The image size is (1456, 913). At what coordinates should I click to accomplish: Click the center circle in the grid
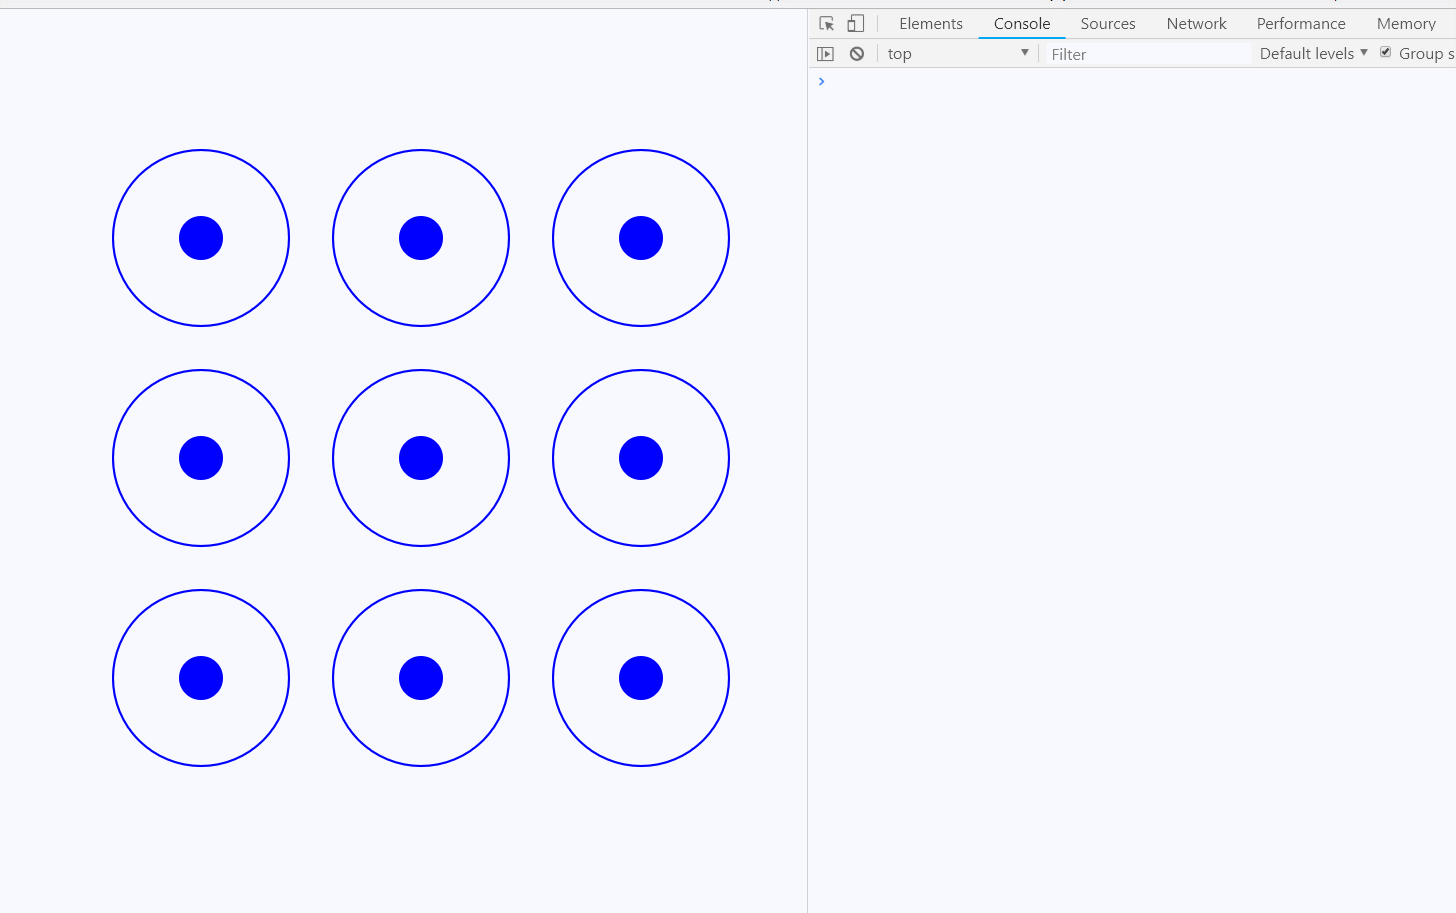(421, 457)
